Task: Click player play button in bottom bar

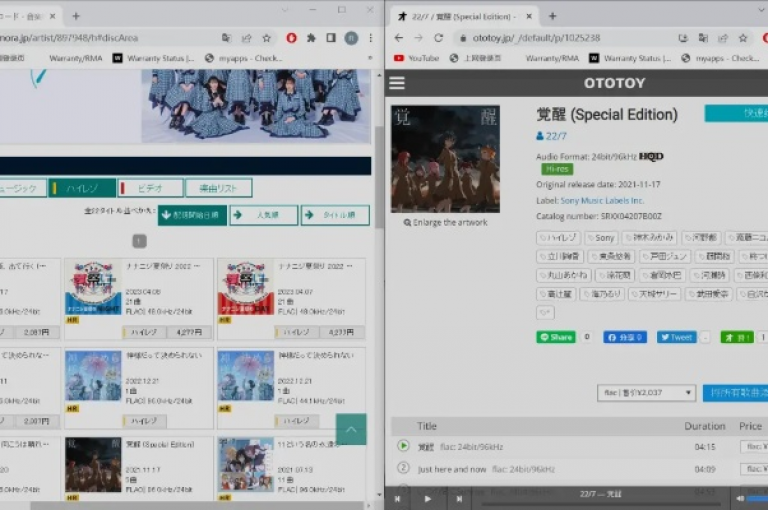Action: 428,499
